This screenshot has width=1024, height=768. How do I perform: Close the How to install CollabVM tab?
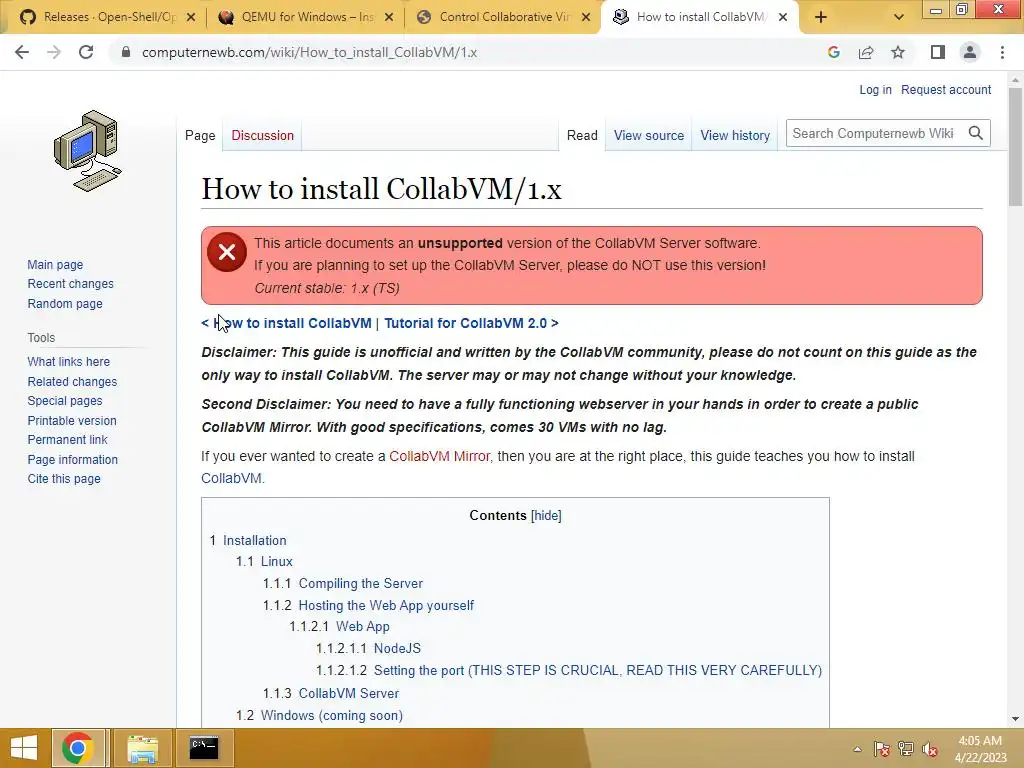click(783, 18)
